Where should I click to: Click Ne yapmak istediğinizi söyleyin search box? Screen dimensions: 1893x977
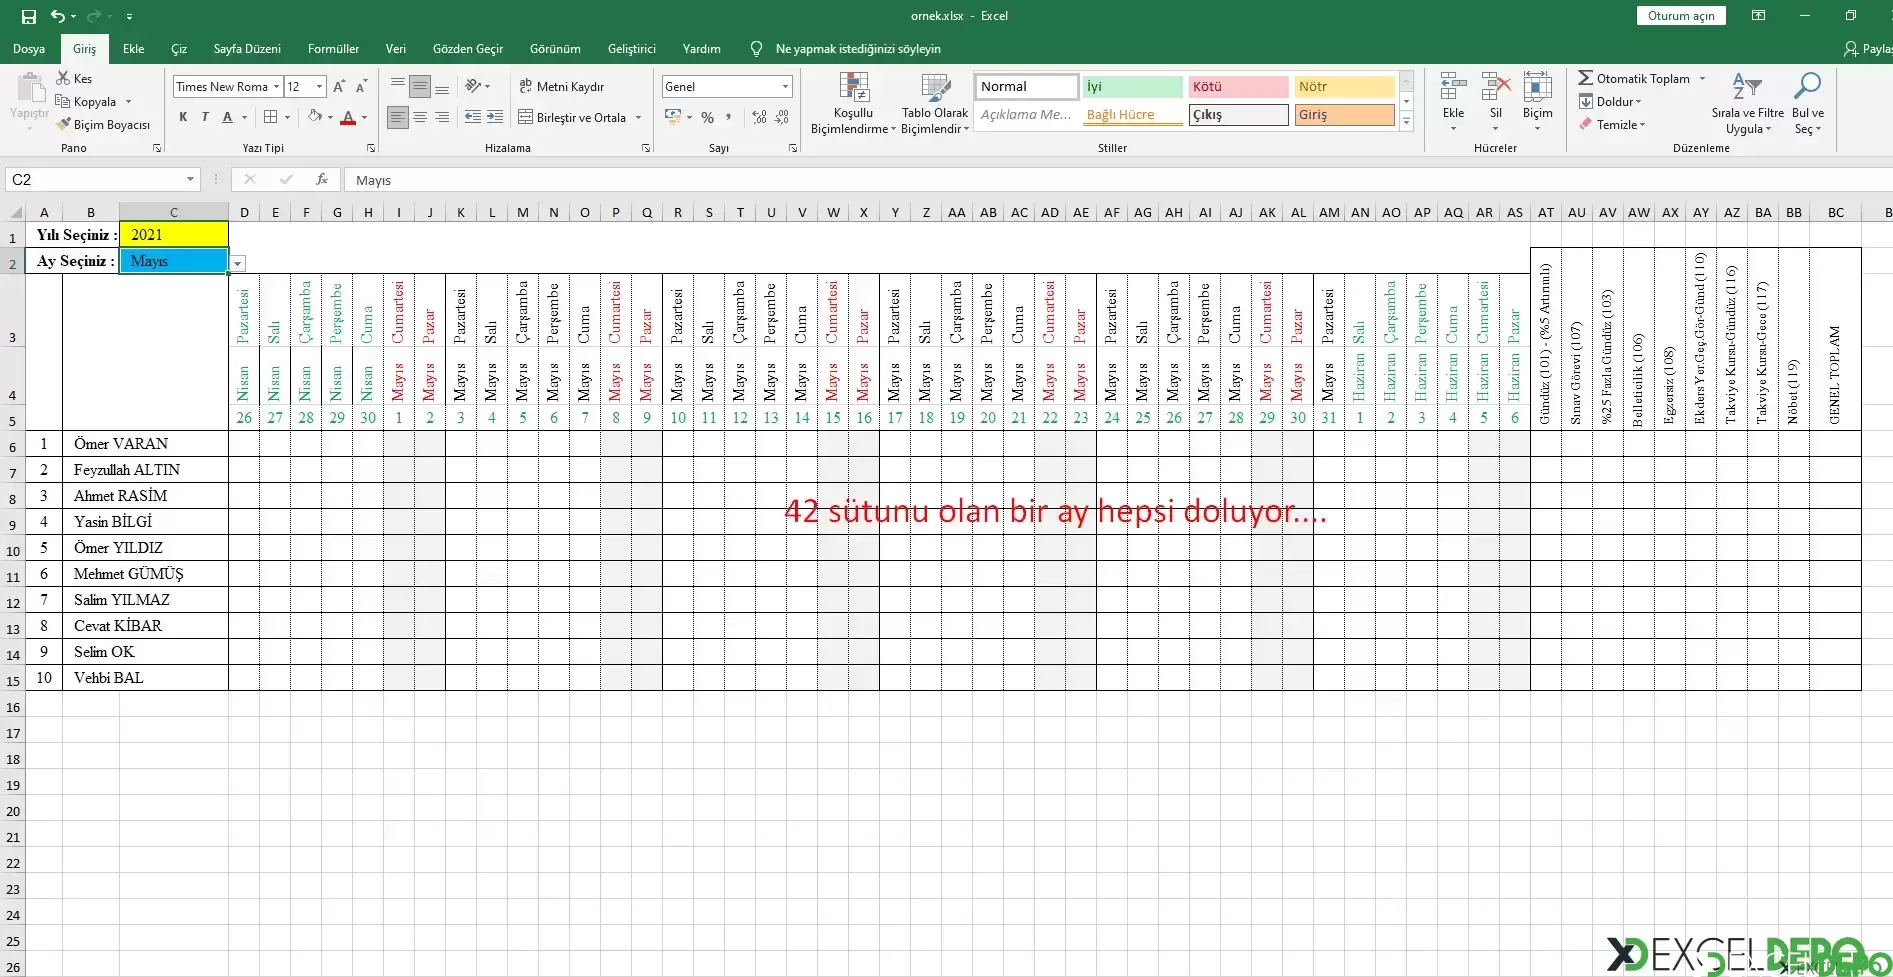pos(857,48)
